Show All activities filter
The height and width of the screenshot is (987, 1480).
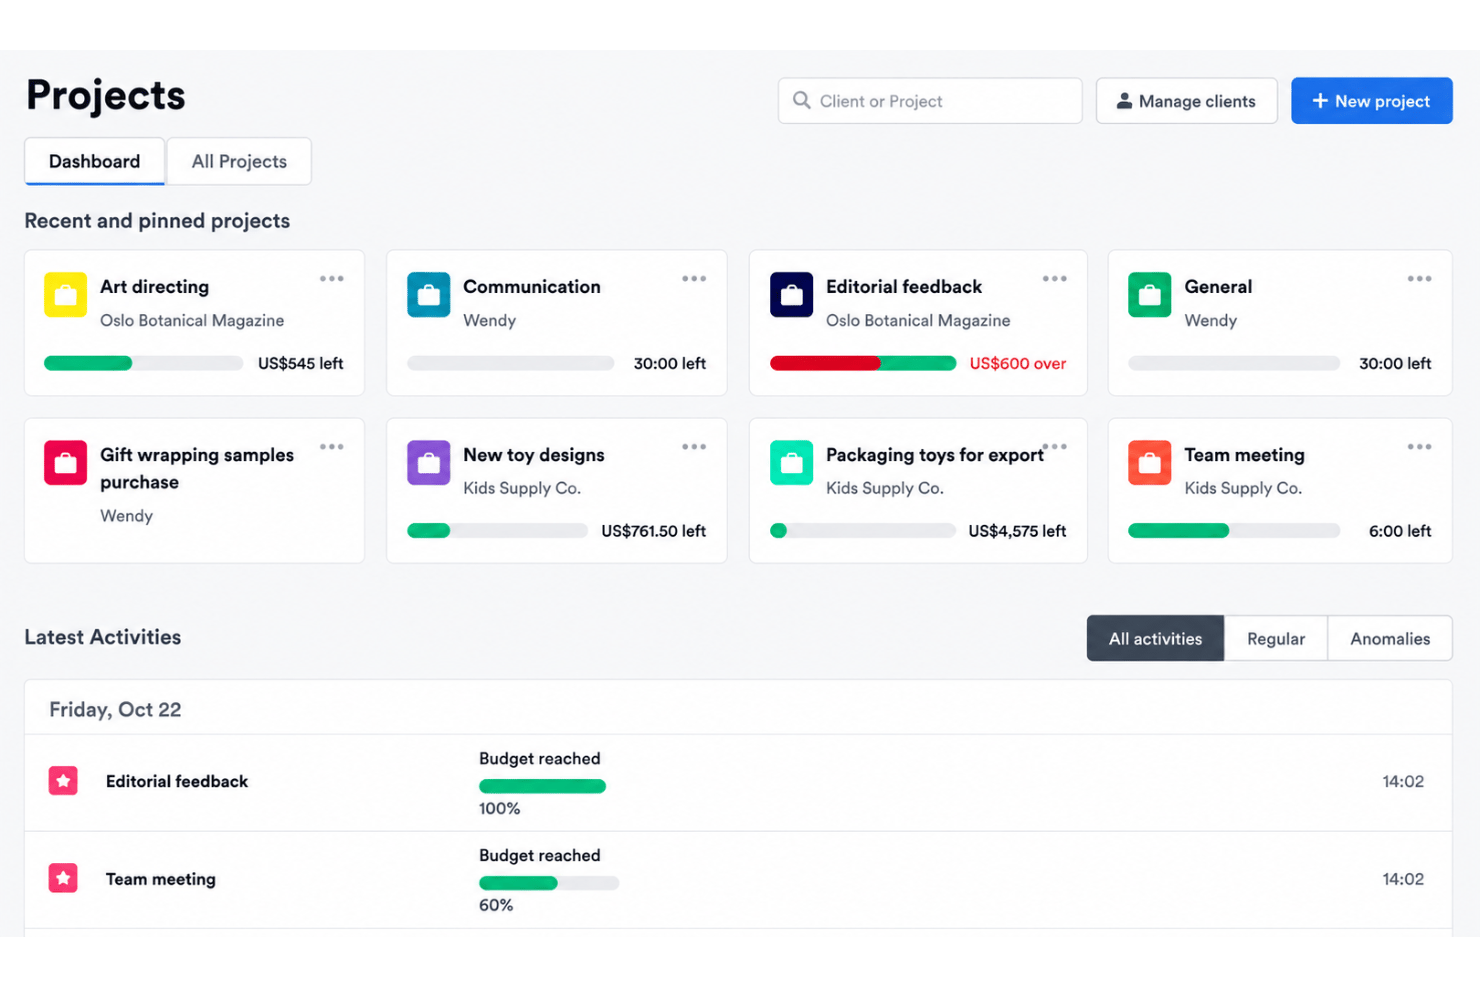point(1155,638)
